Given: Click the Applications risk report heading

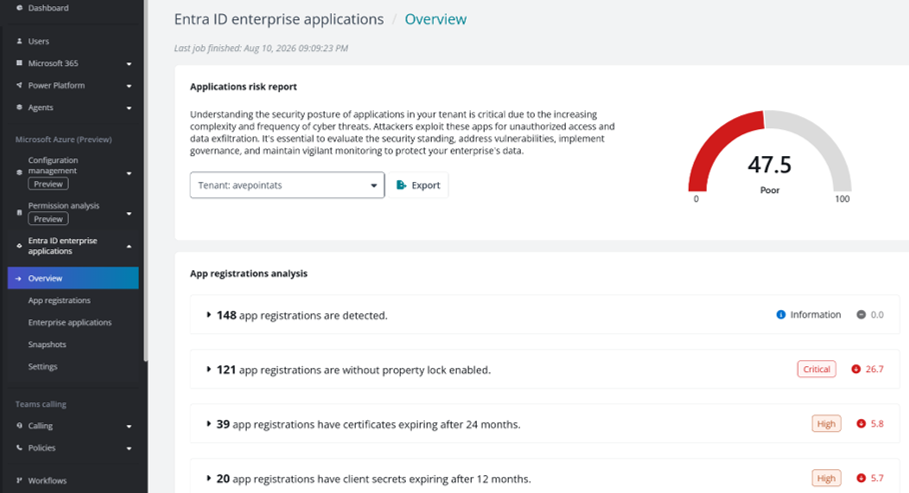Looking at the screenshot, I should [x=243, y=86].
